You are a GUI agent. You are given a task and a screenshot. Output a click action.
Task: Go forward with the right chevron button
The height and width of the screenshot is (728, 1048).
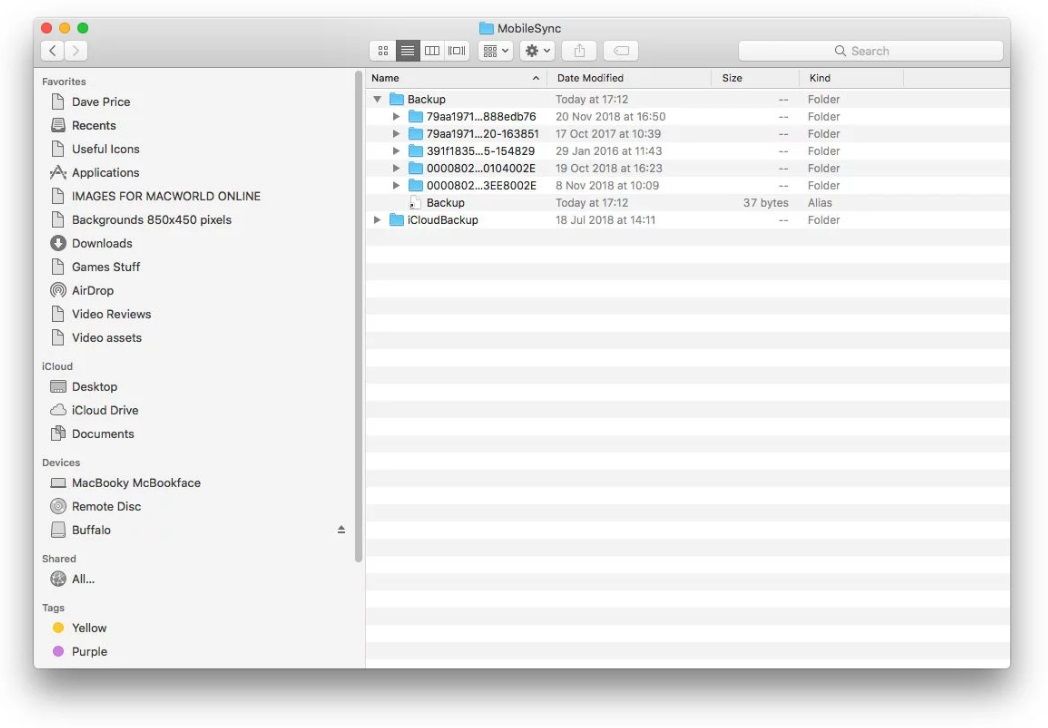(x=76, y=51)
